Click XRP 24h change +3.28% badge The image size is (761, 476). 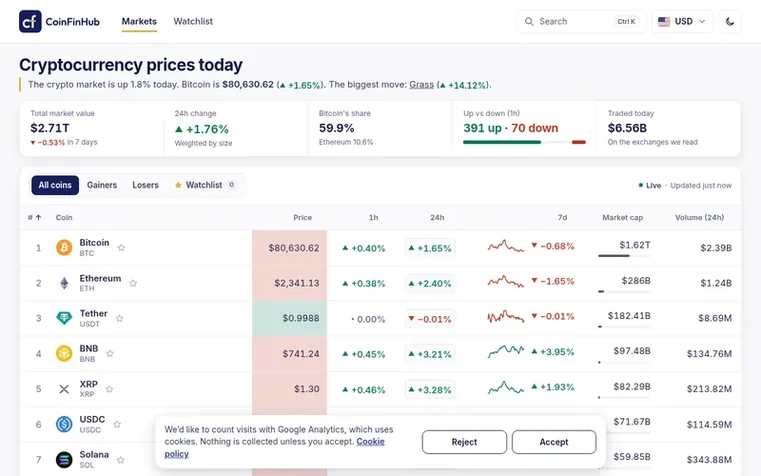(x=430, y=389)
